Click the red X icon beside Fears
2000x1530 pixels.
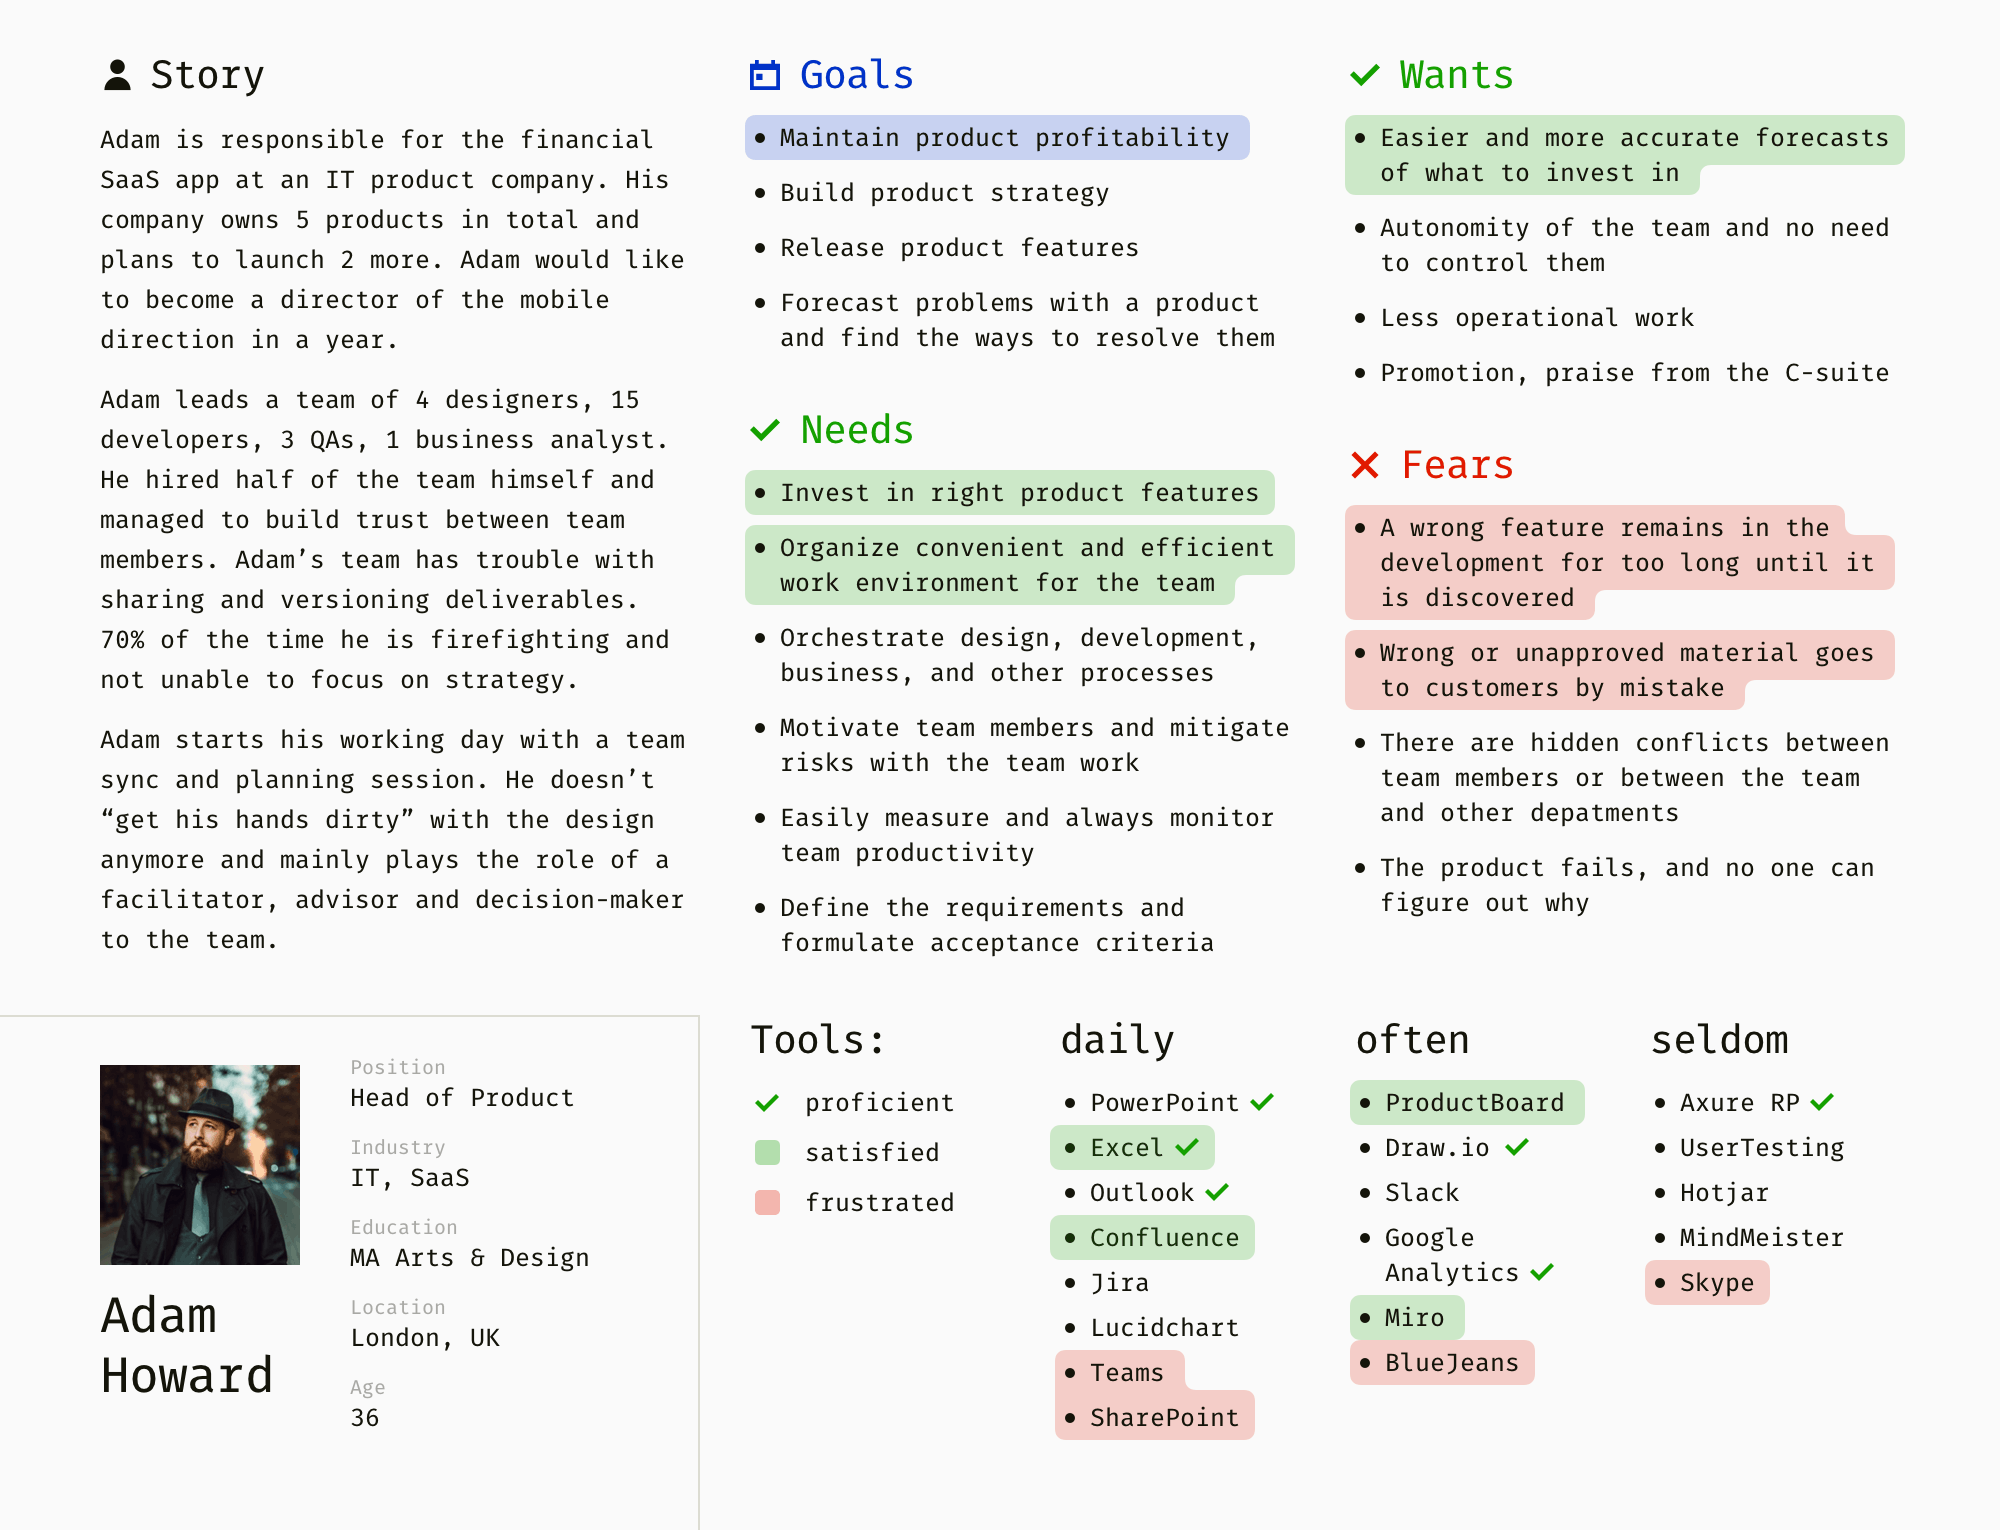(x=1365, y=465)
